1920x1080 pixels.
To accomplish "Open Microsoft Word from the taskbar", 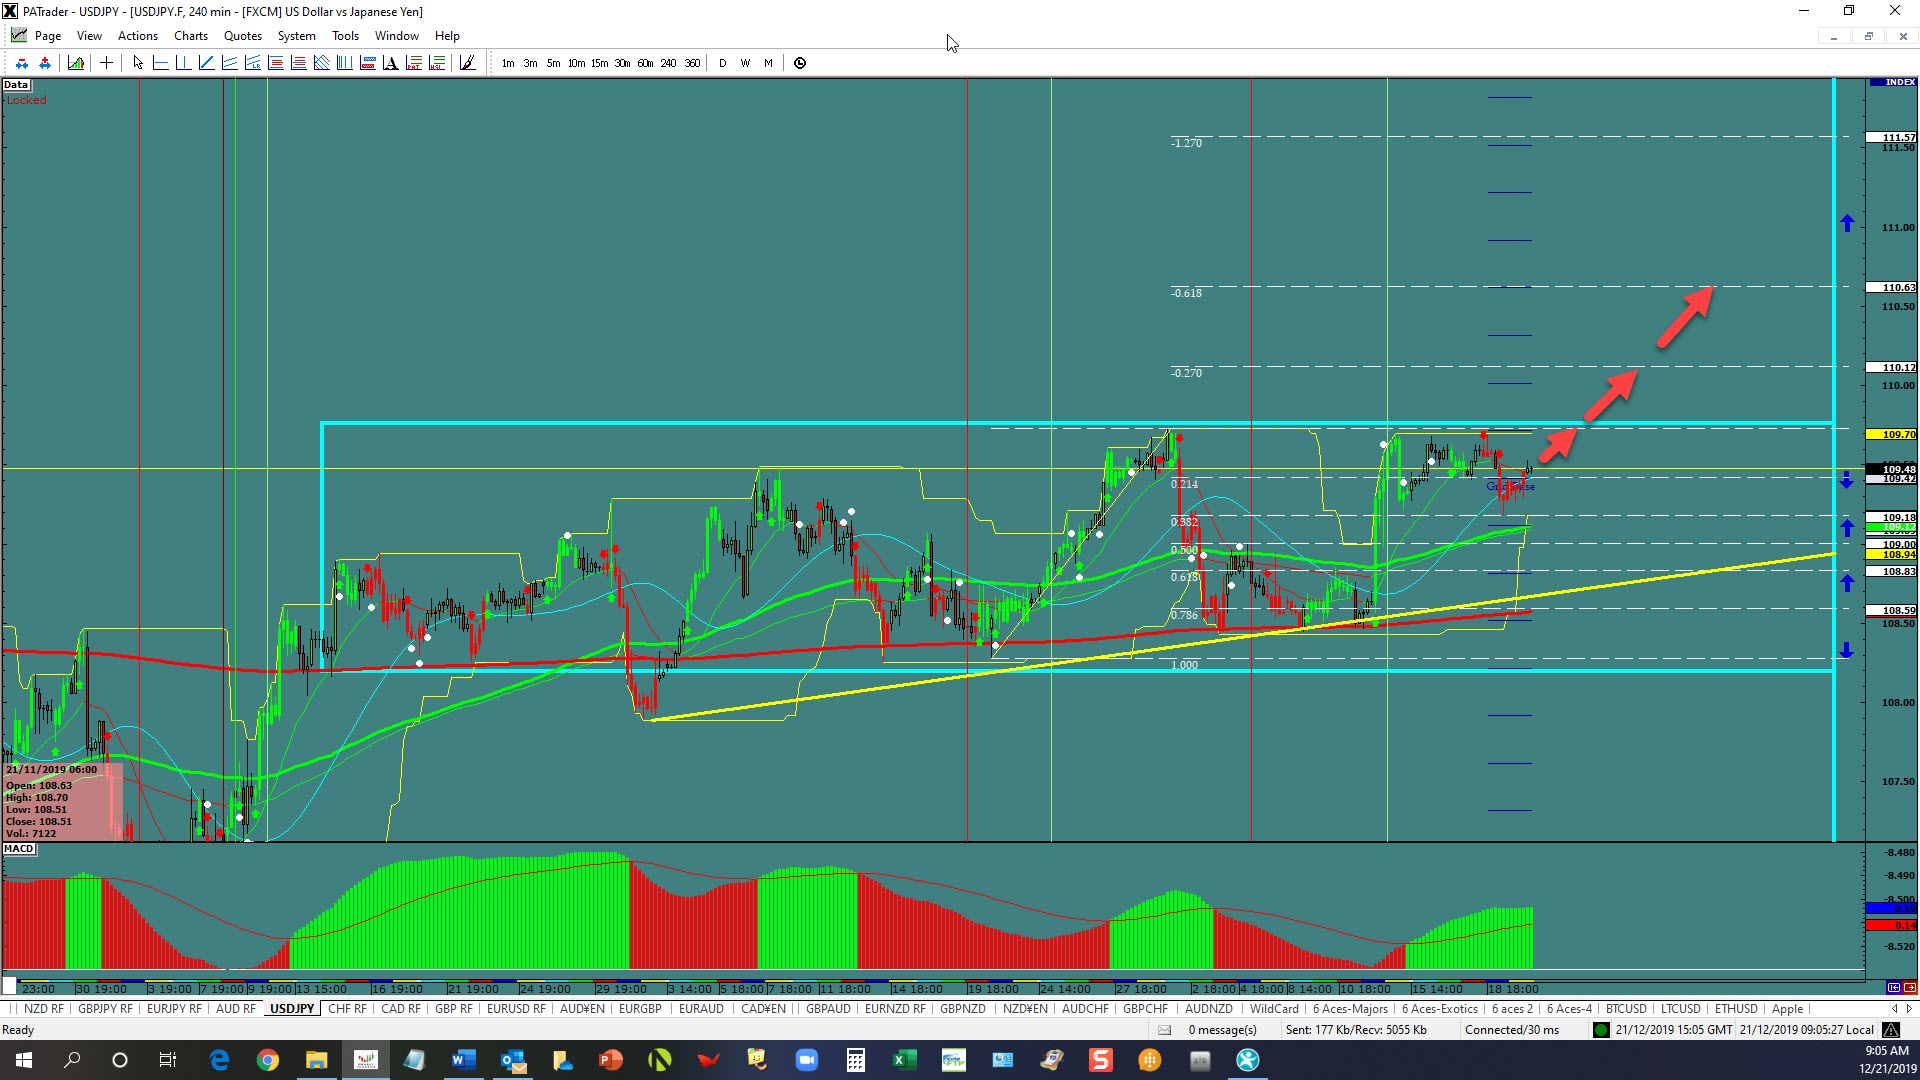I will pyautogui.click(x=463, y=1060).
